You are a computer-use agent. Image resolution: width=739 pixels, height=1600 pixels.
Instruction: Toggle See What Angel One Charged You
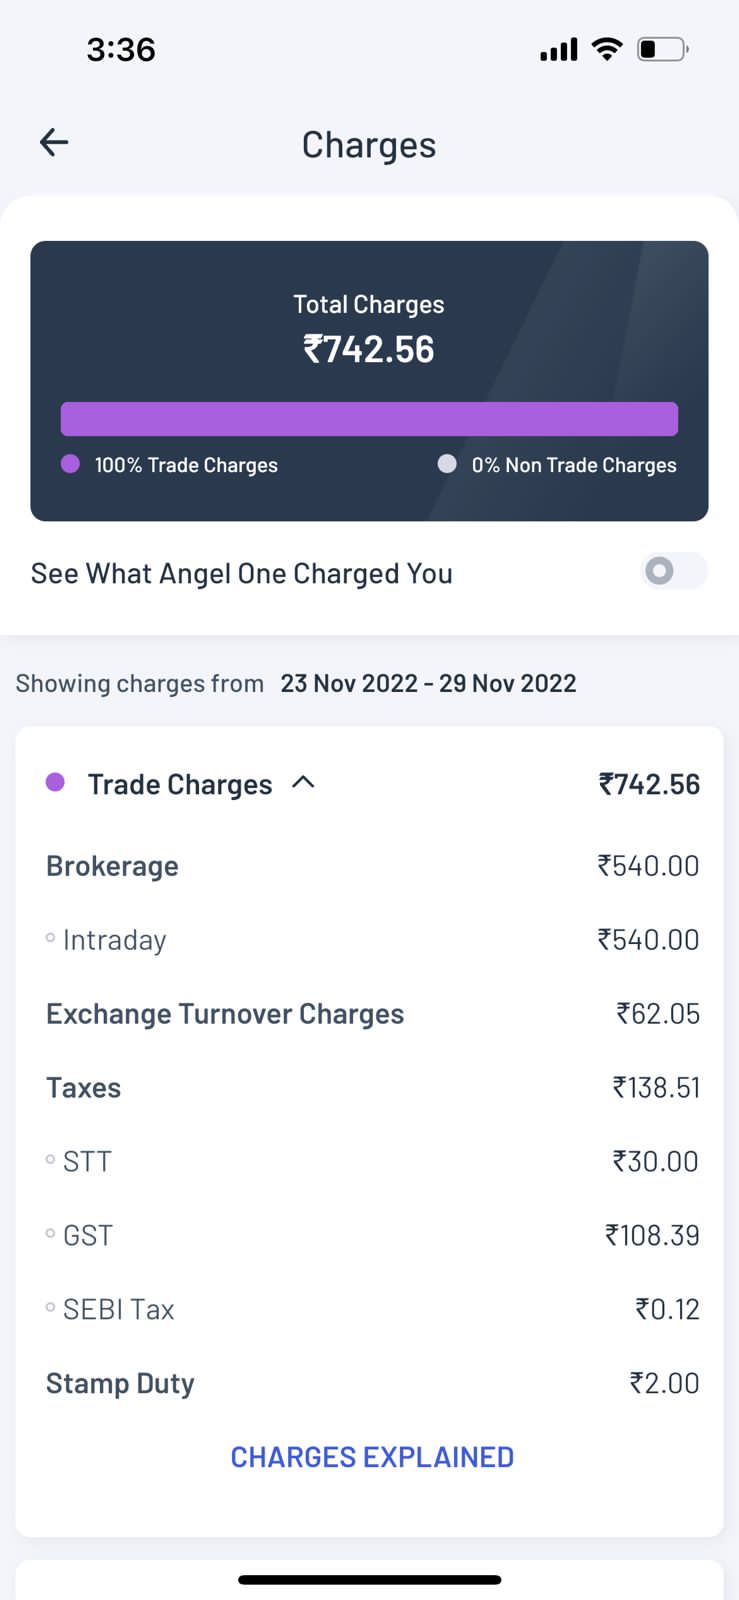(673, 571)
